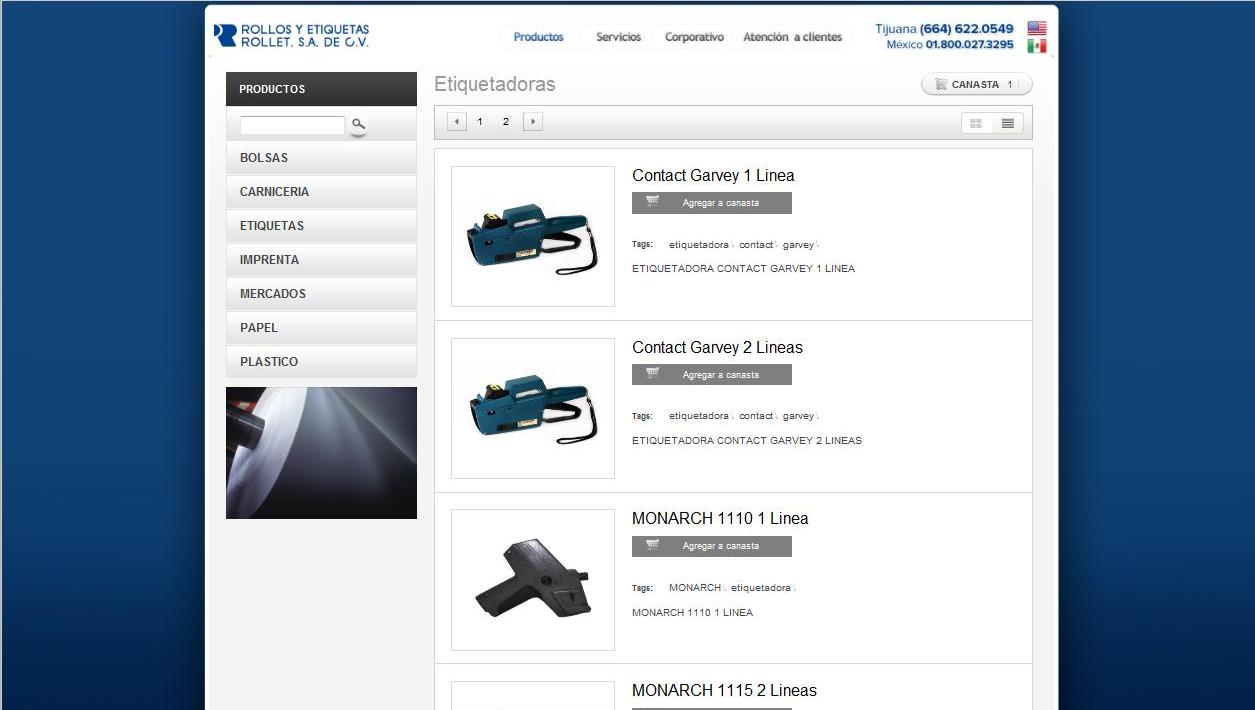Switch to grid view layout
The height and width of the screenshot is (710, 1255).
pos(976,123)
